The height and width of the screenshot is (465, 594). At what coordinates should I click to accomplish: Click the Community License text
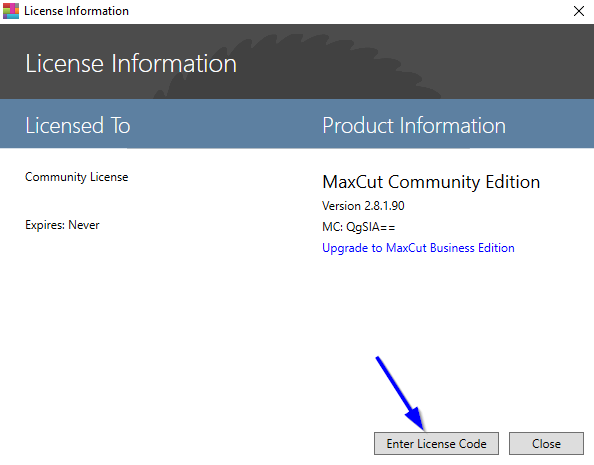(77, 177)
